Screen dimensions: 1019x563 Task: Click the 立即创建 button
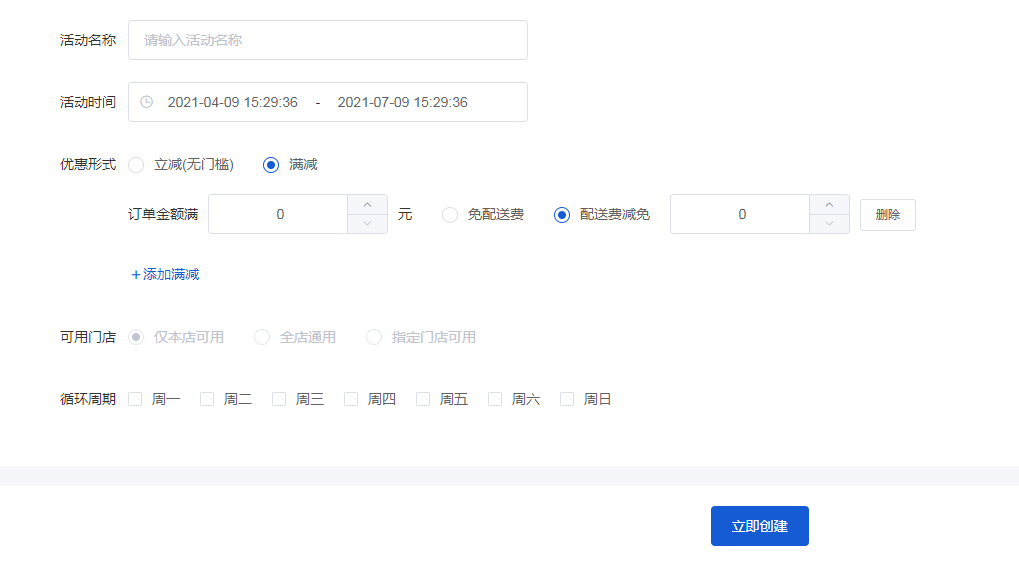760,526
